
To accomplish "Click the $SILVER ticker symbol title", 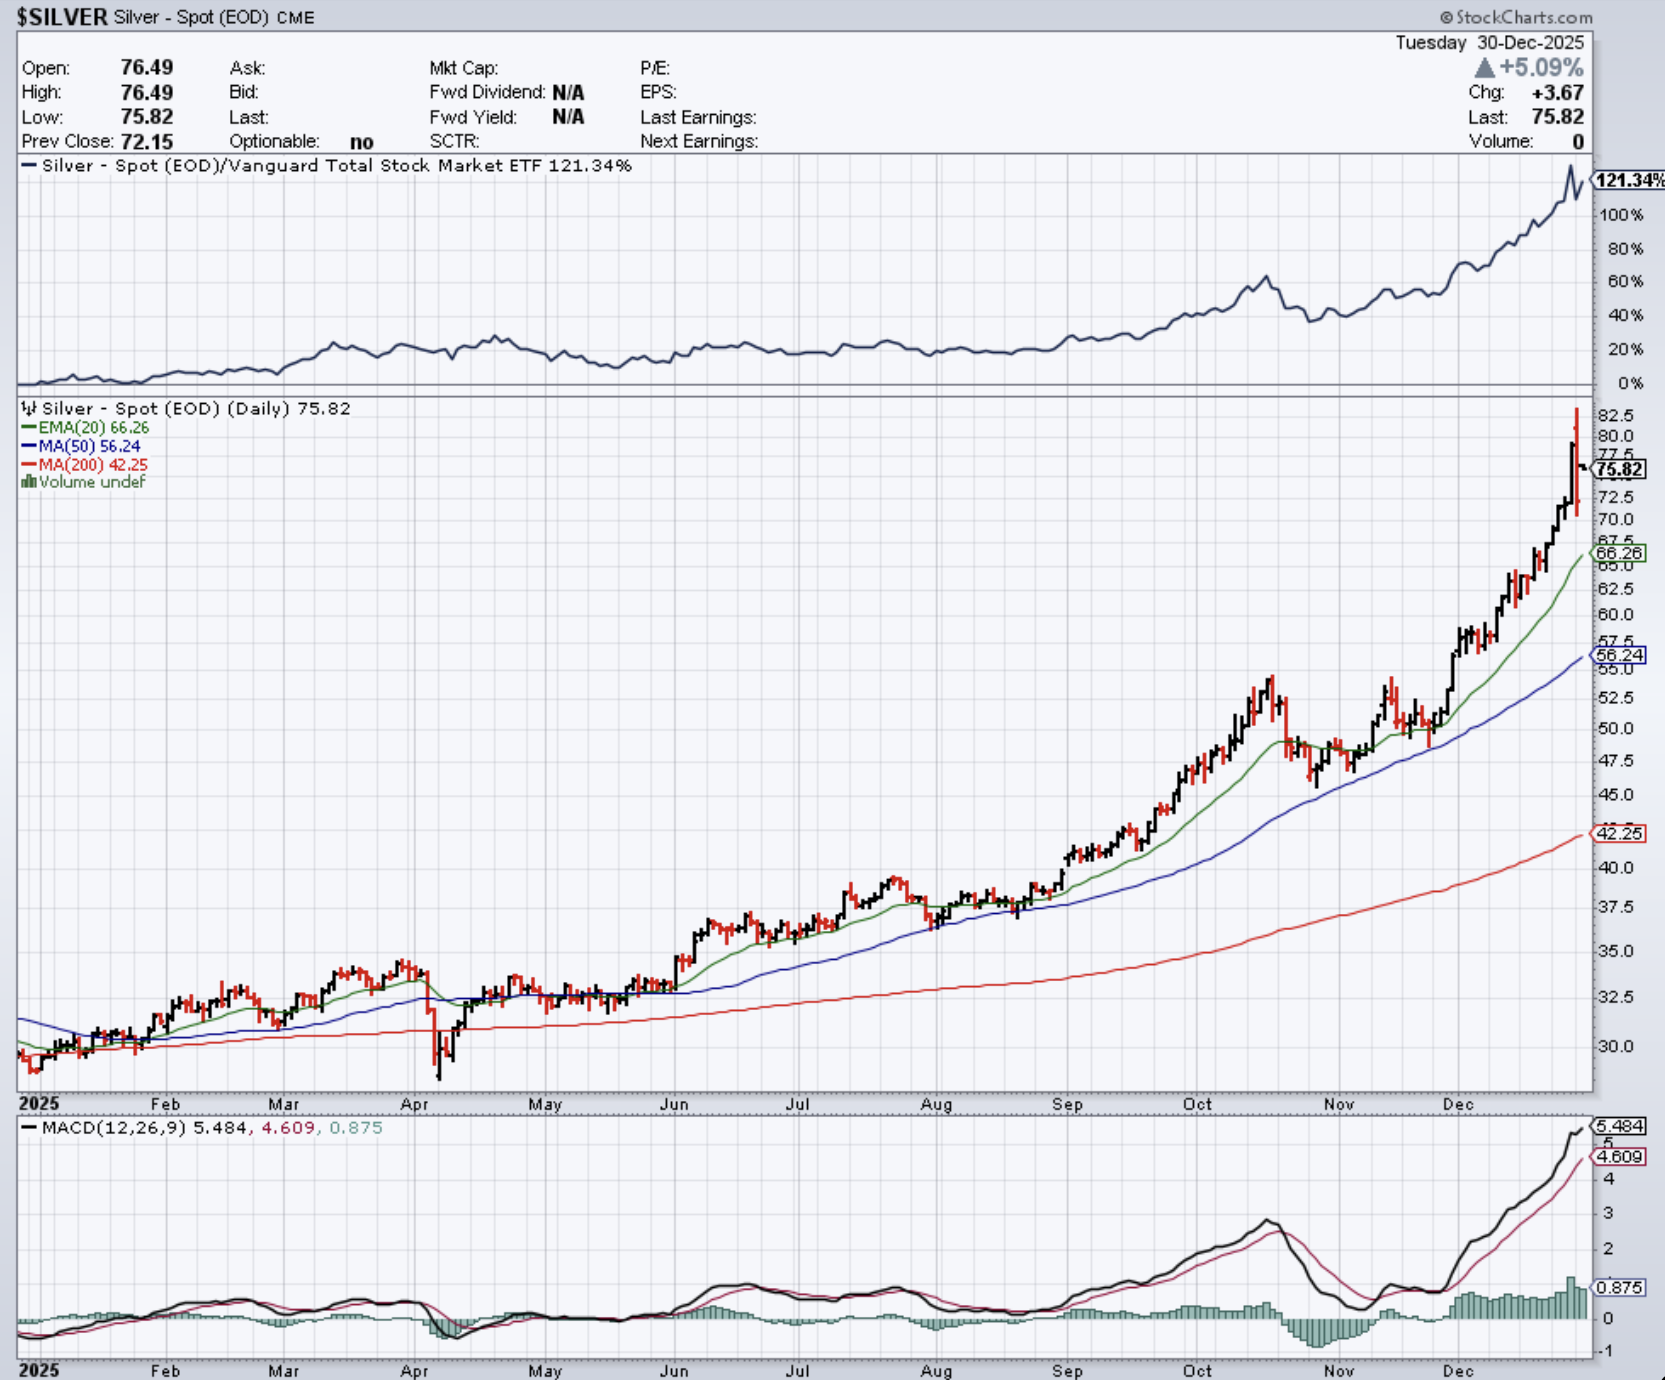I will coord(62,17).
